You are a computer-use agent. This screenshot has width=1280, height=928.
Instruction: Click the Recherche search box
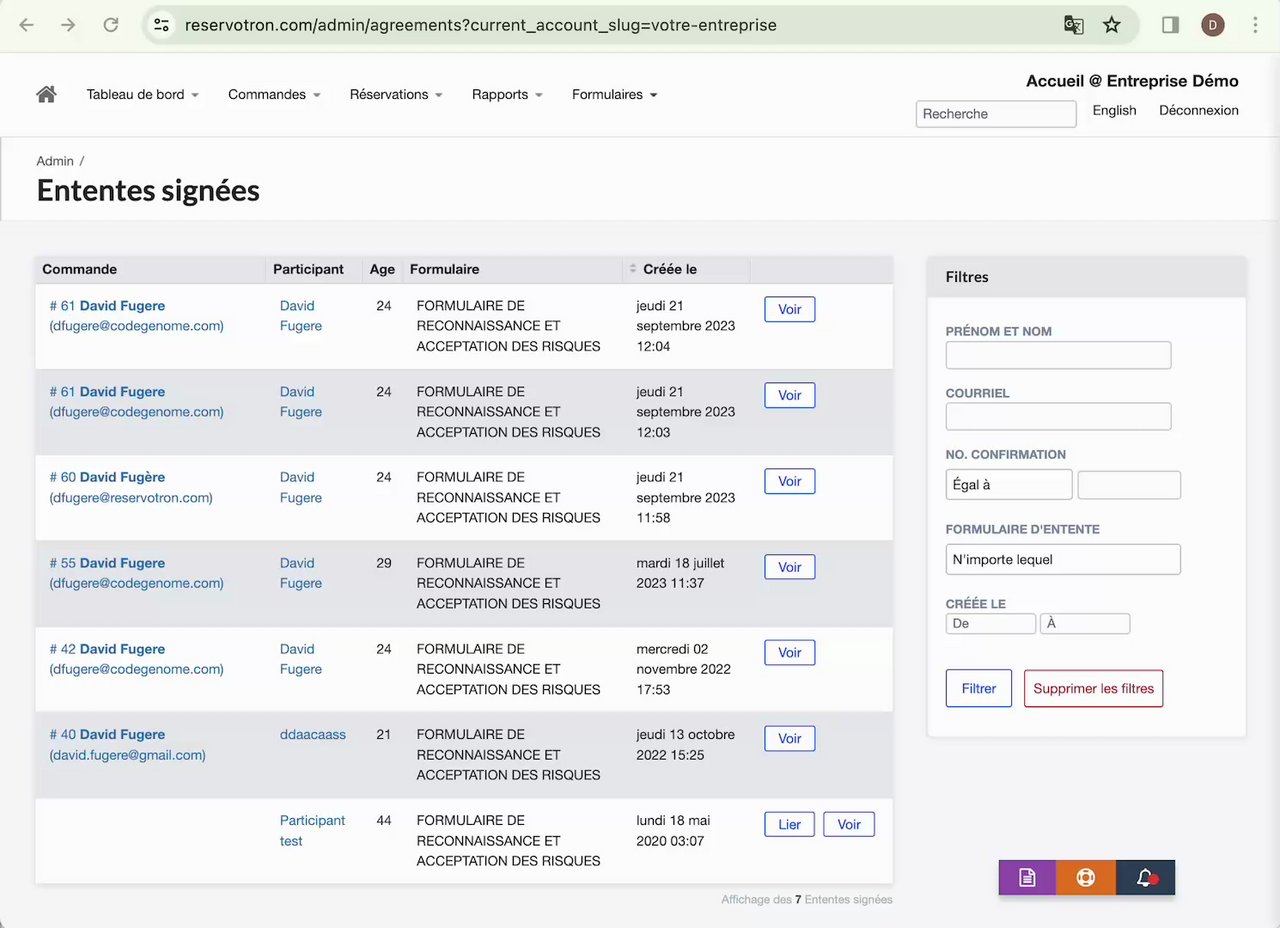coord(995,114)
